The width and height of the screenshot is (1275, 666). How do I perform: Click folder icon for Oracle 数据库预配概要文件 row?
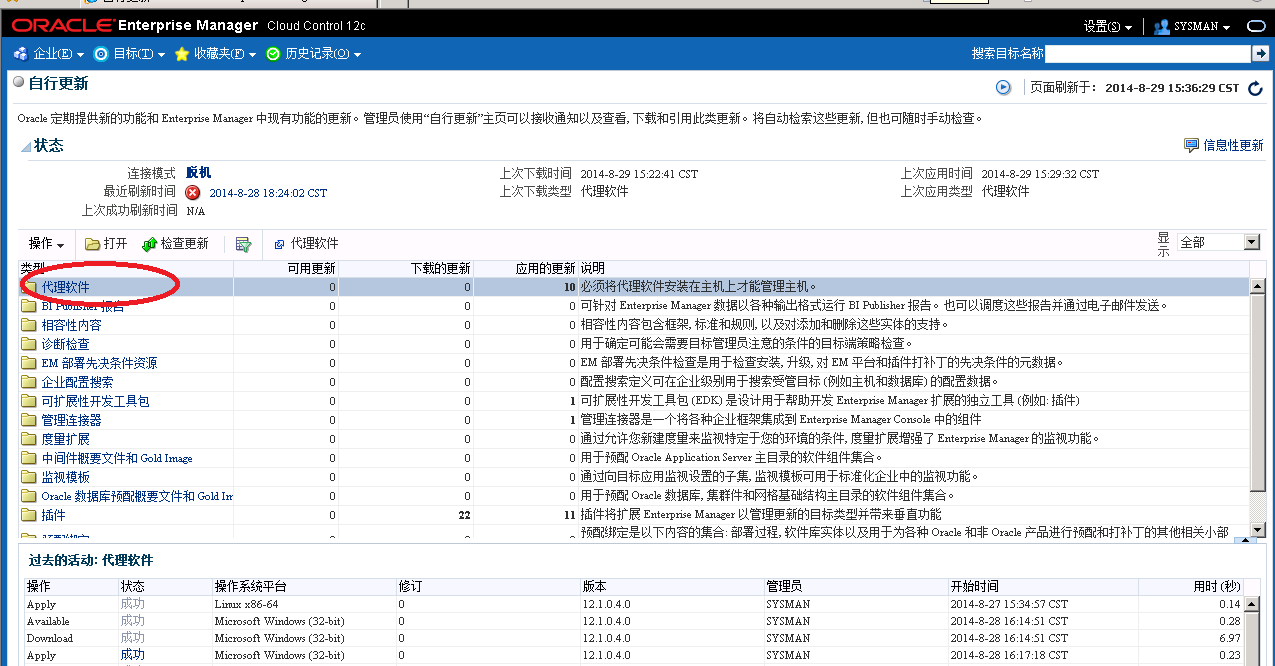click(30, 496)
